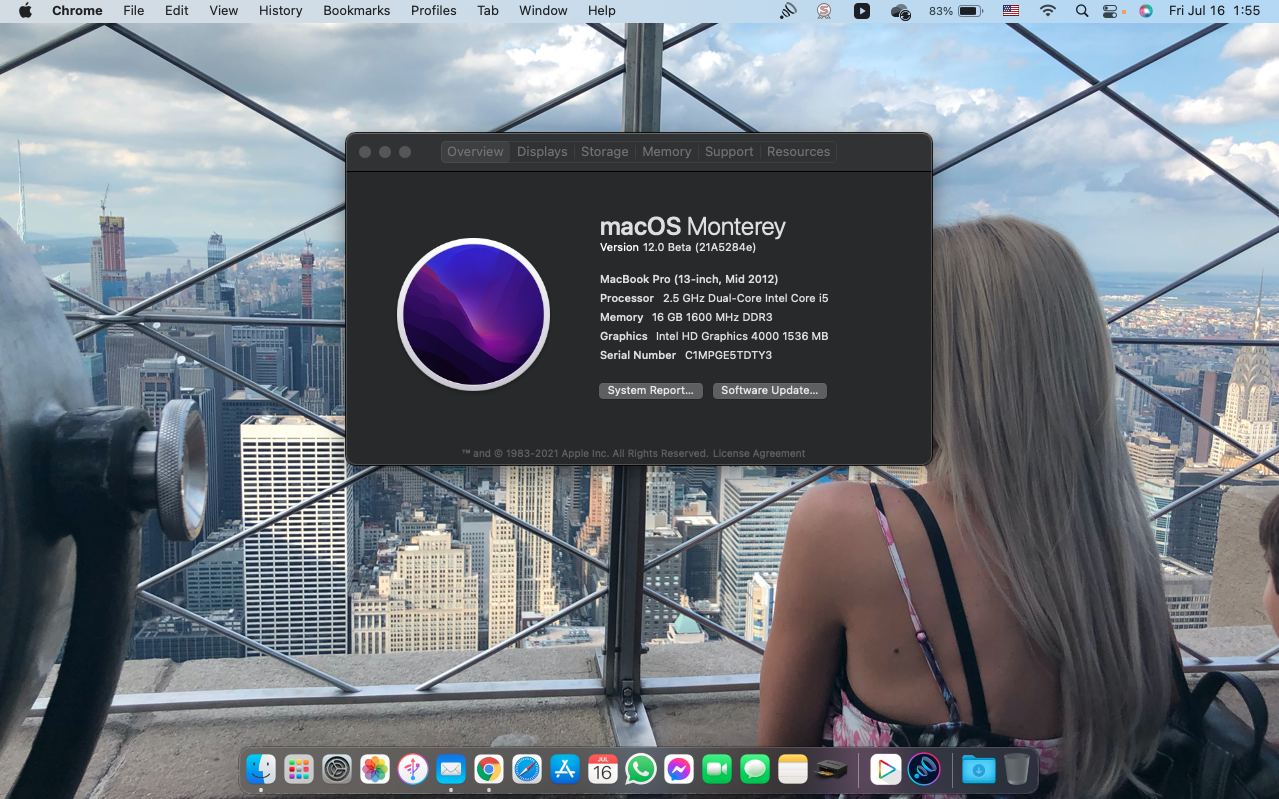The height and width of the screenshot is (799, 1279).
Task: Open the File menu
Action: pos(133,10)
